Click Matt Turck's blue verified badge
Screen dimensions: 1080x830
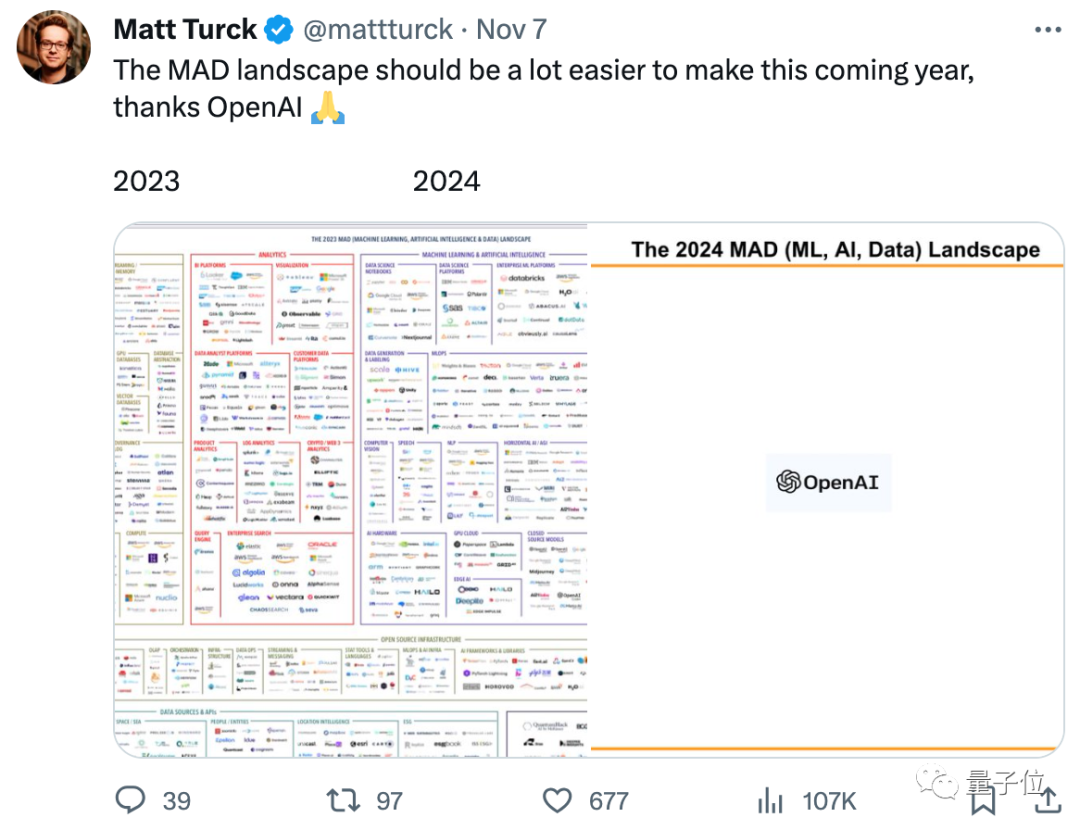(x=278, y=29)
